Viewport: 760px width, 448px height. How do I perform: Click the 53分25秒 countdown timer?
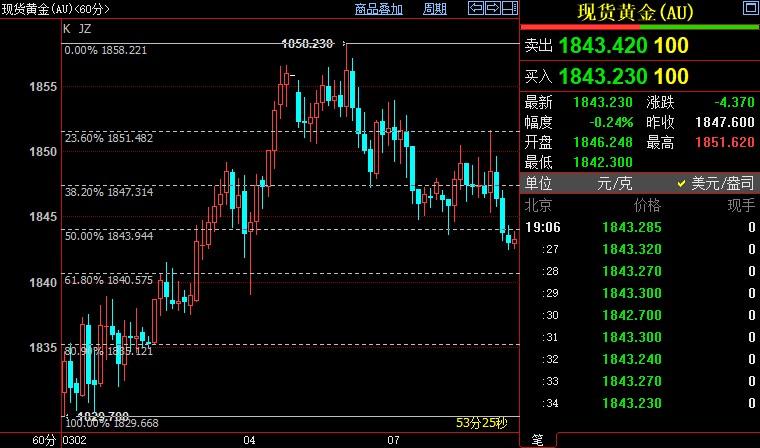481,423
